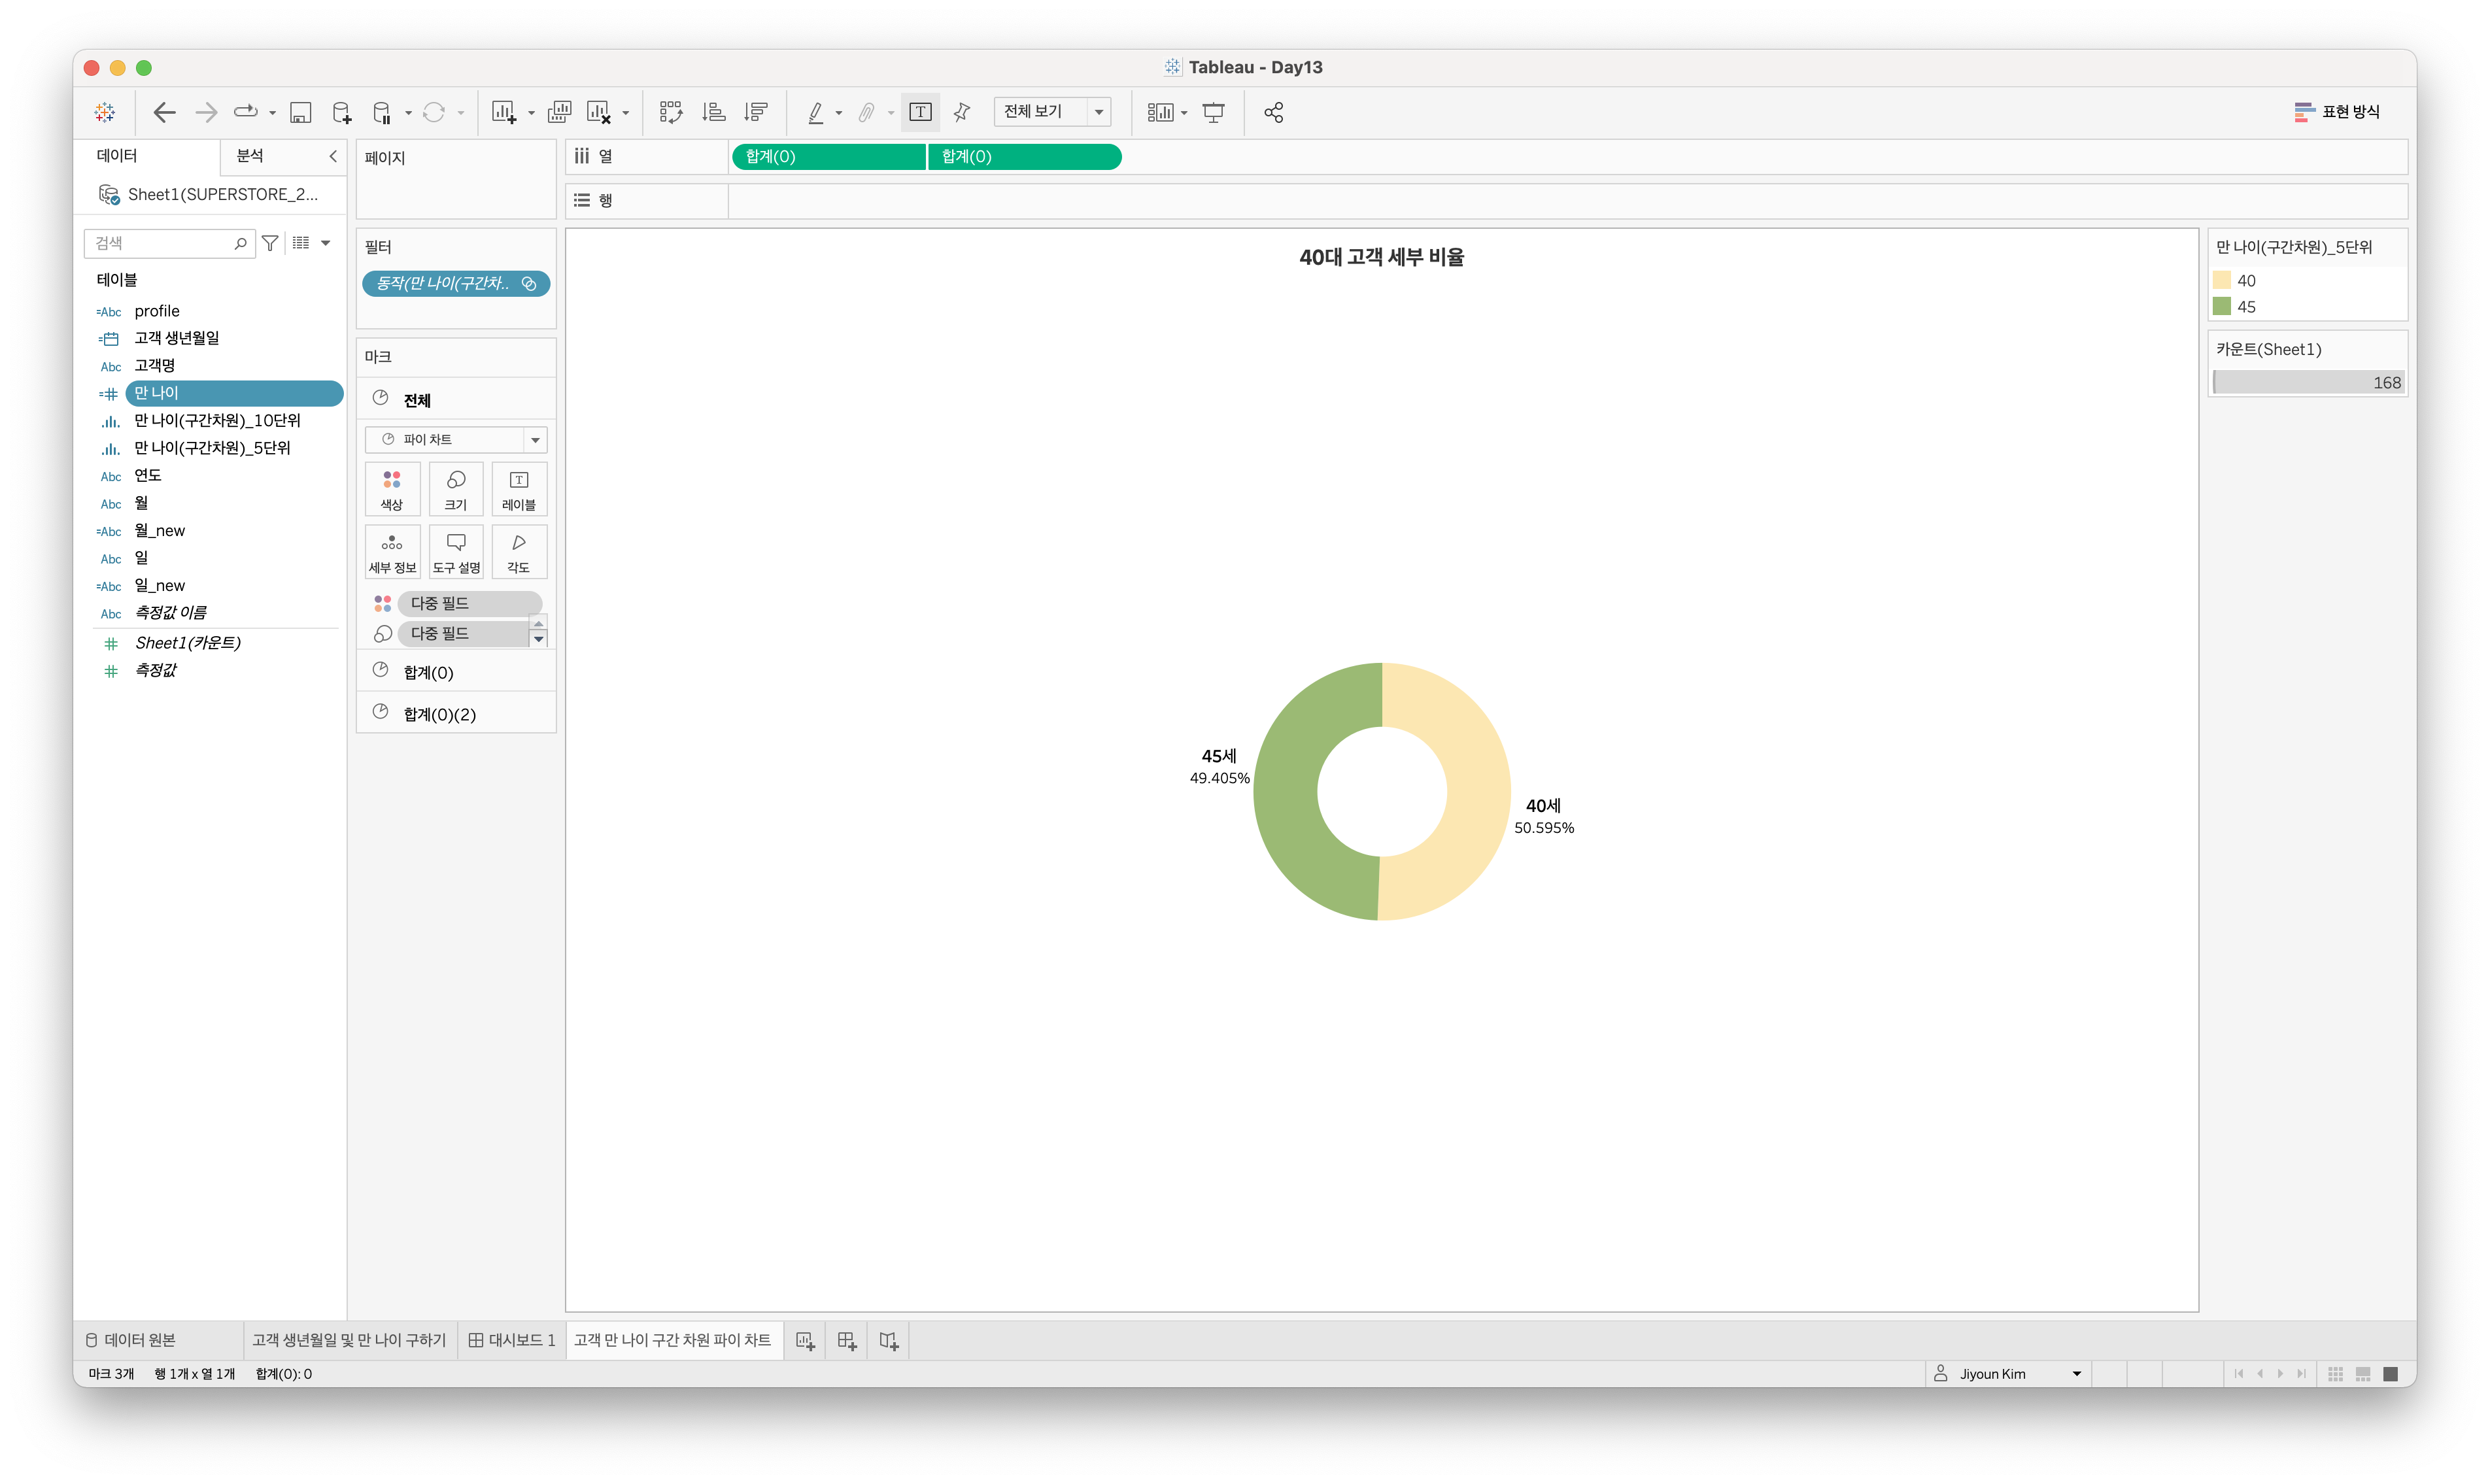Viewport: 2490px width, 1484px height.
Task: Click the Presentation mode icon
Action: 1213,112
